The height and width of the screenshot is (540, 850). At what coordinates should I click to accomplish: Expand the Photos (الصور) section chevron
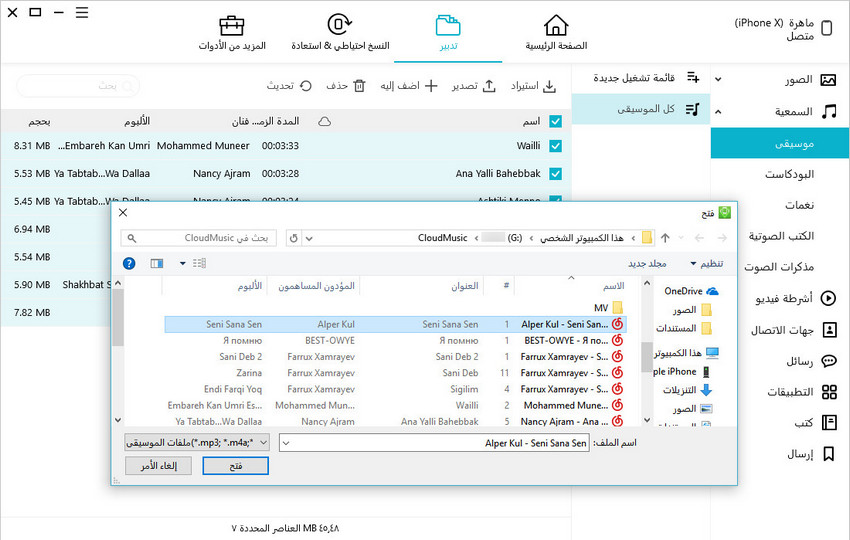point(718,80)
